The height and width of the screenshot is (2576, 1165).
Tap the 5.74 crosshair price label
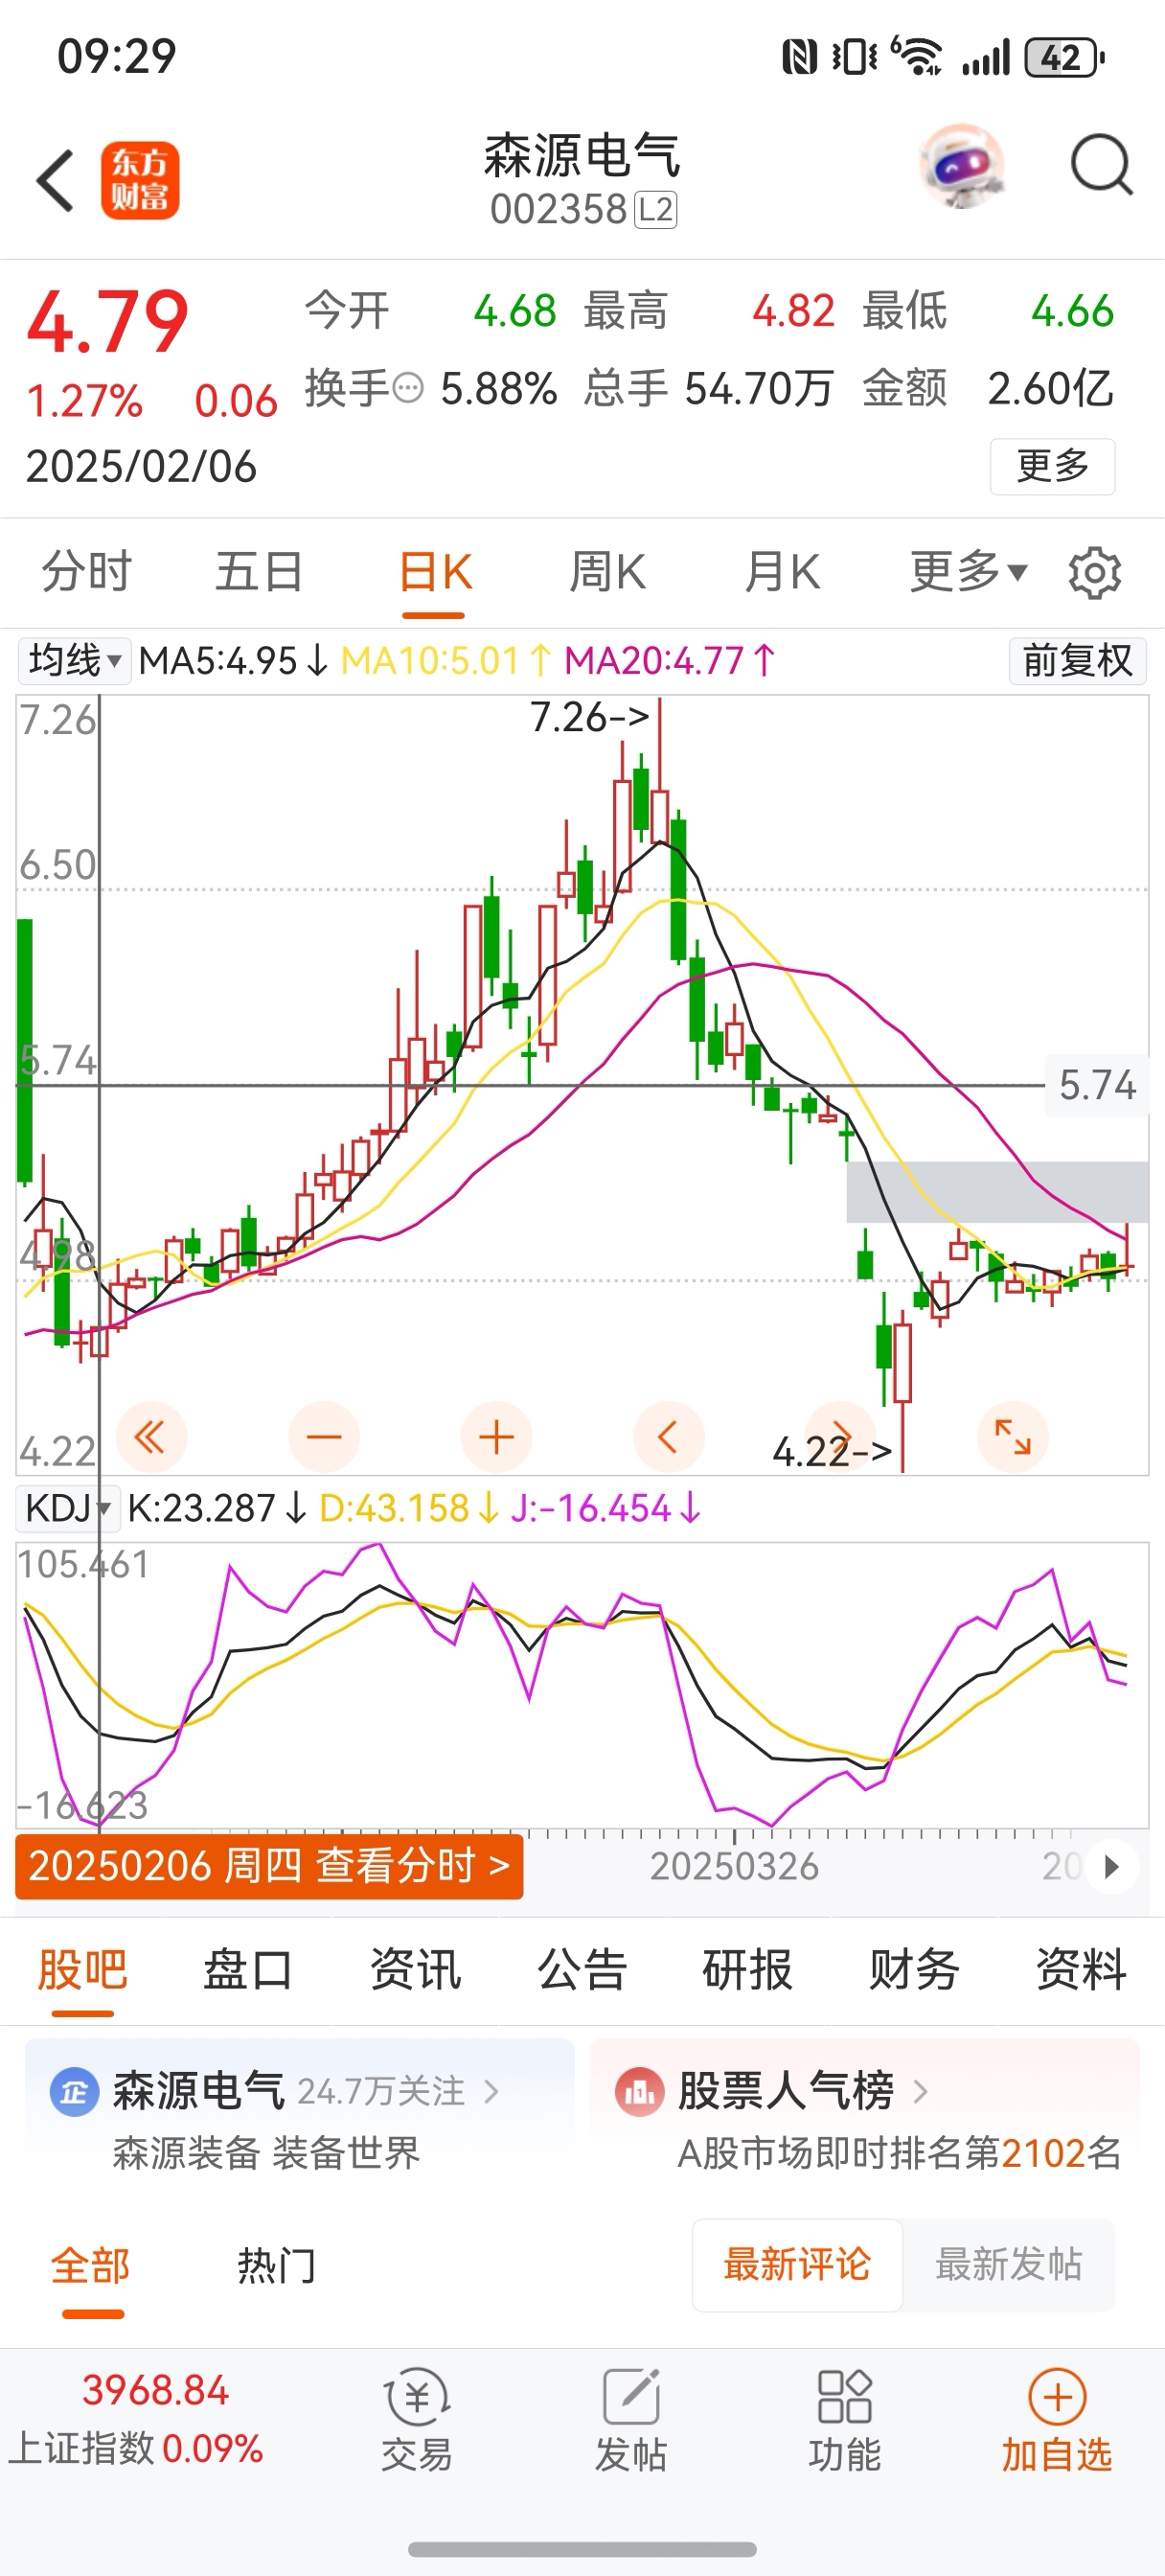[1097, 1085]
